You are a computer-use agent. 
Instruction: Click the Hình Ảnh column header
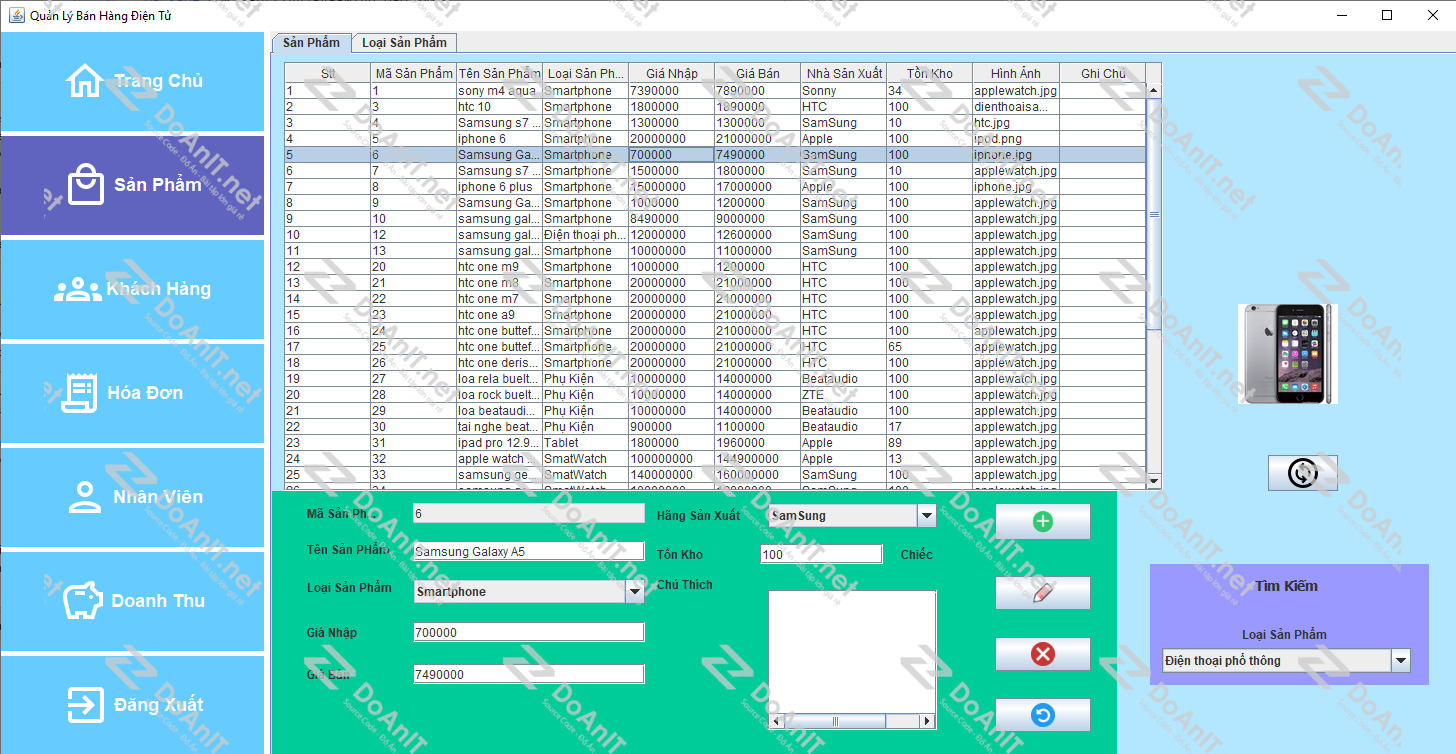[x=1015, y=74]
